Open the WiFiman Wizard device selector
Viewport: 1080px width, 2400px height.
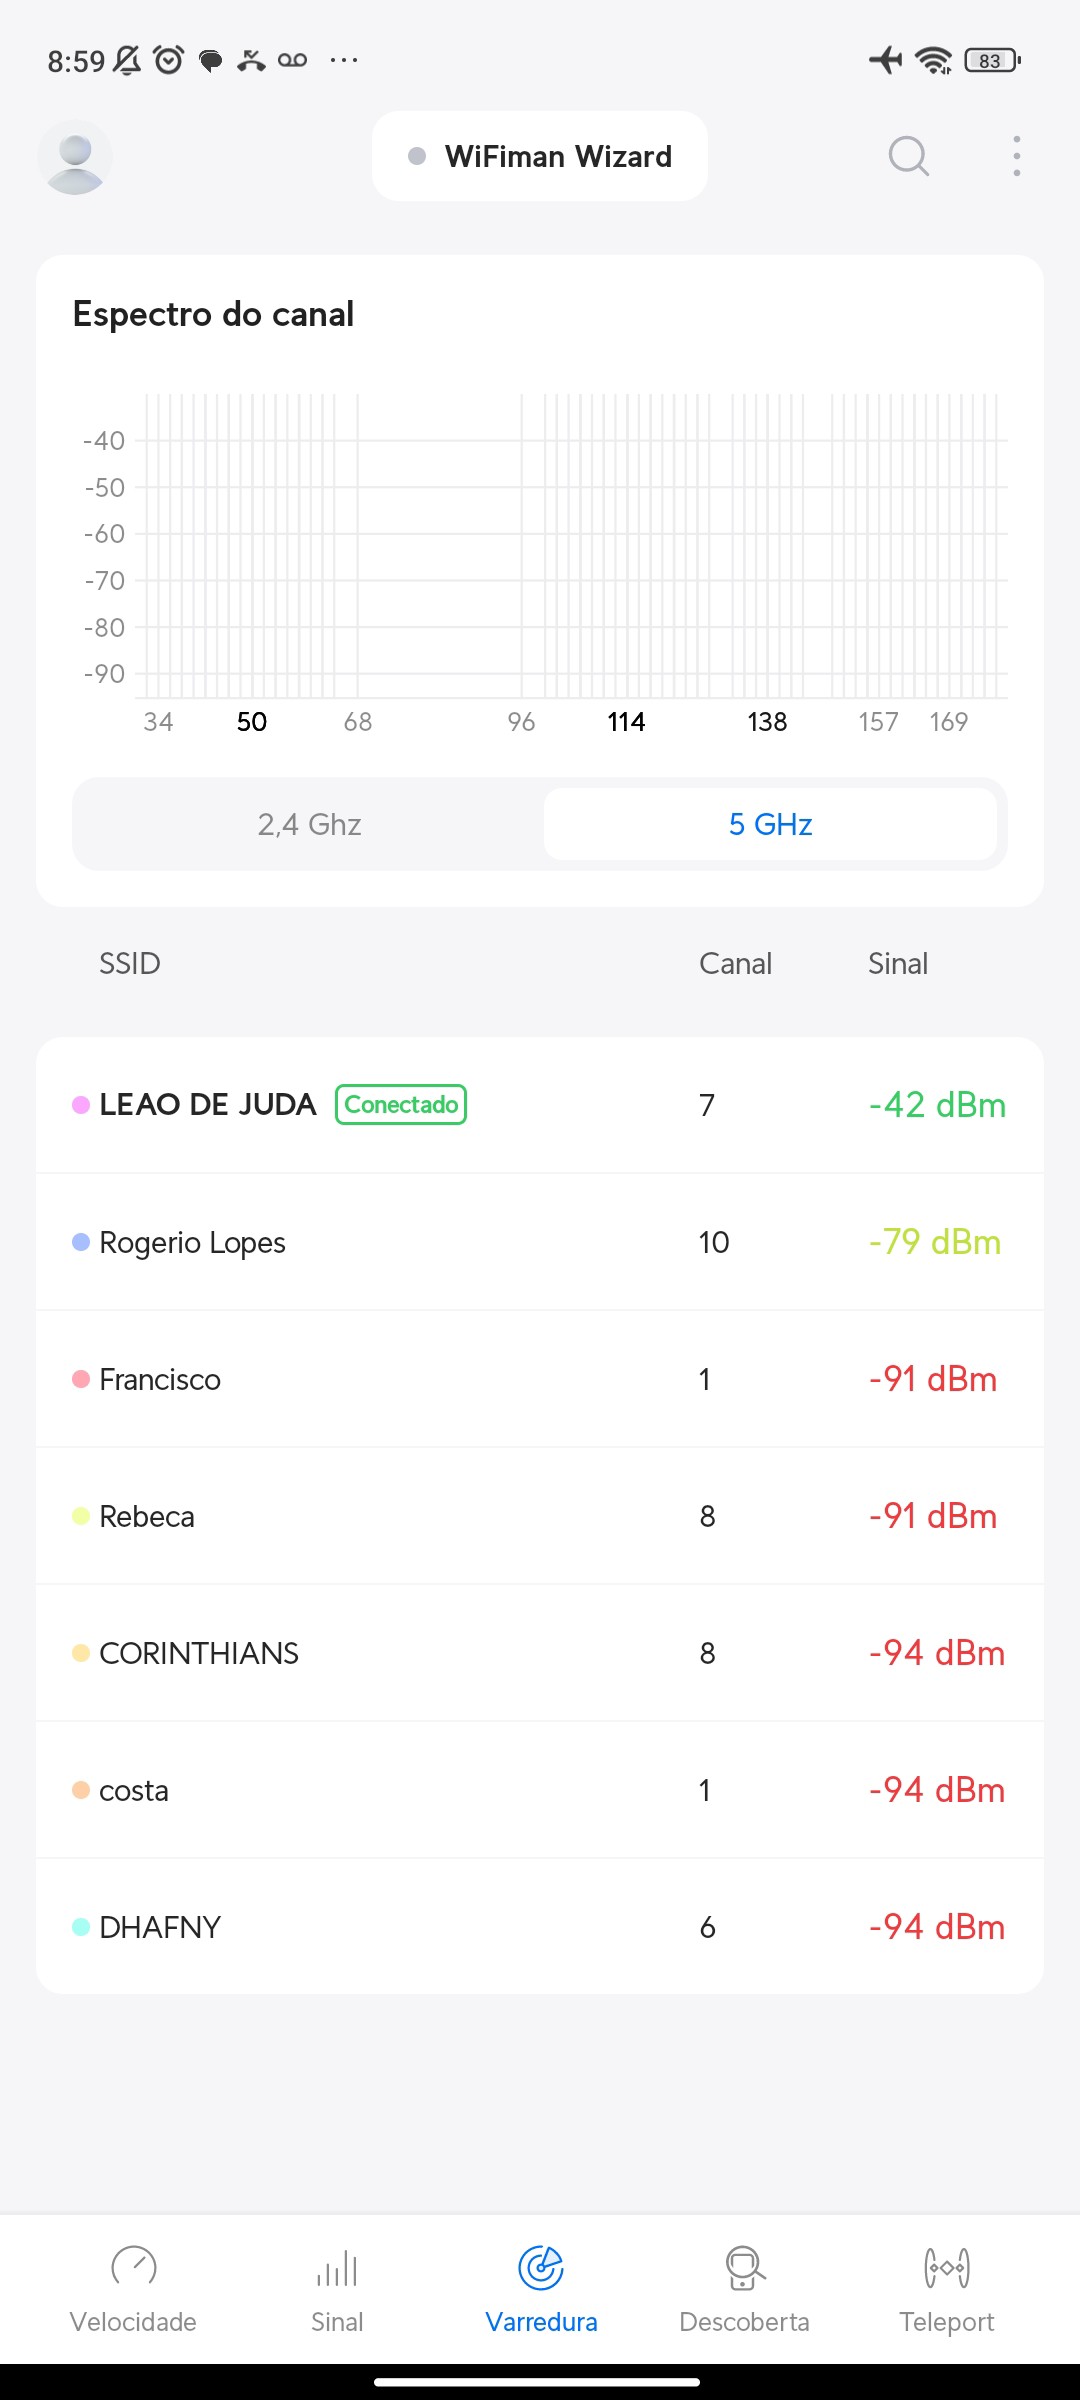pos(540,156)
